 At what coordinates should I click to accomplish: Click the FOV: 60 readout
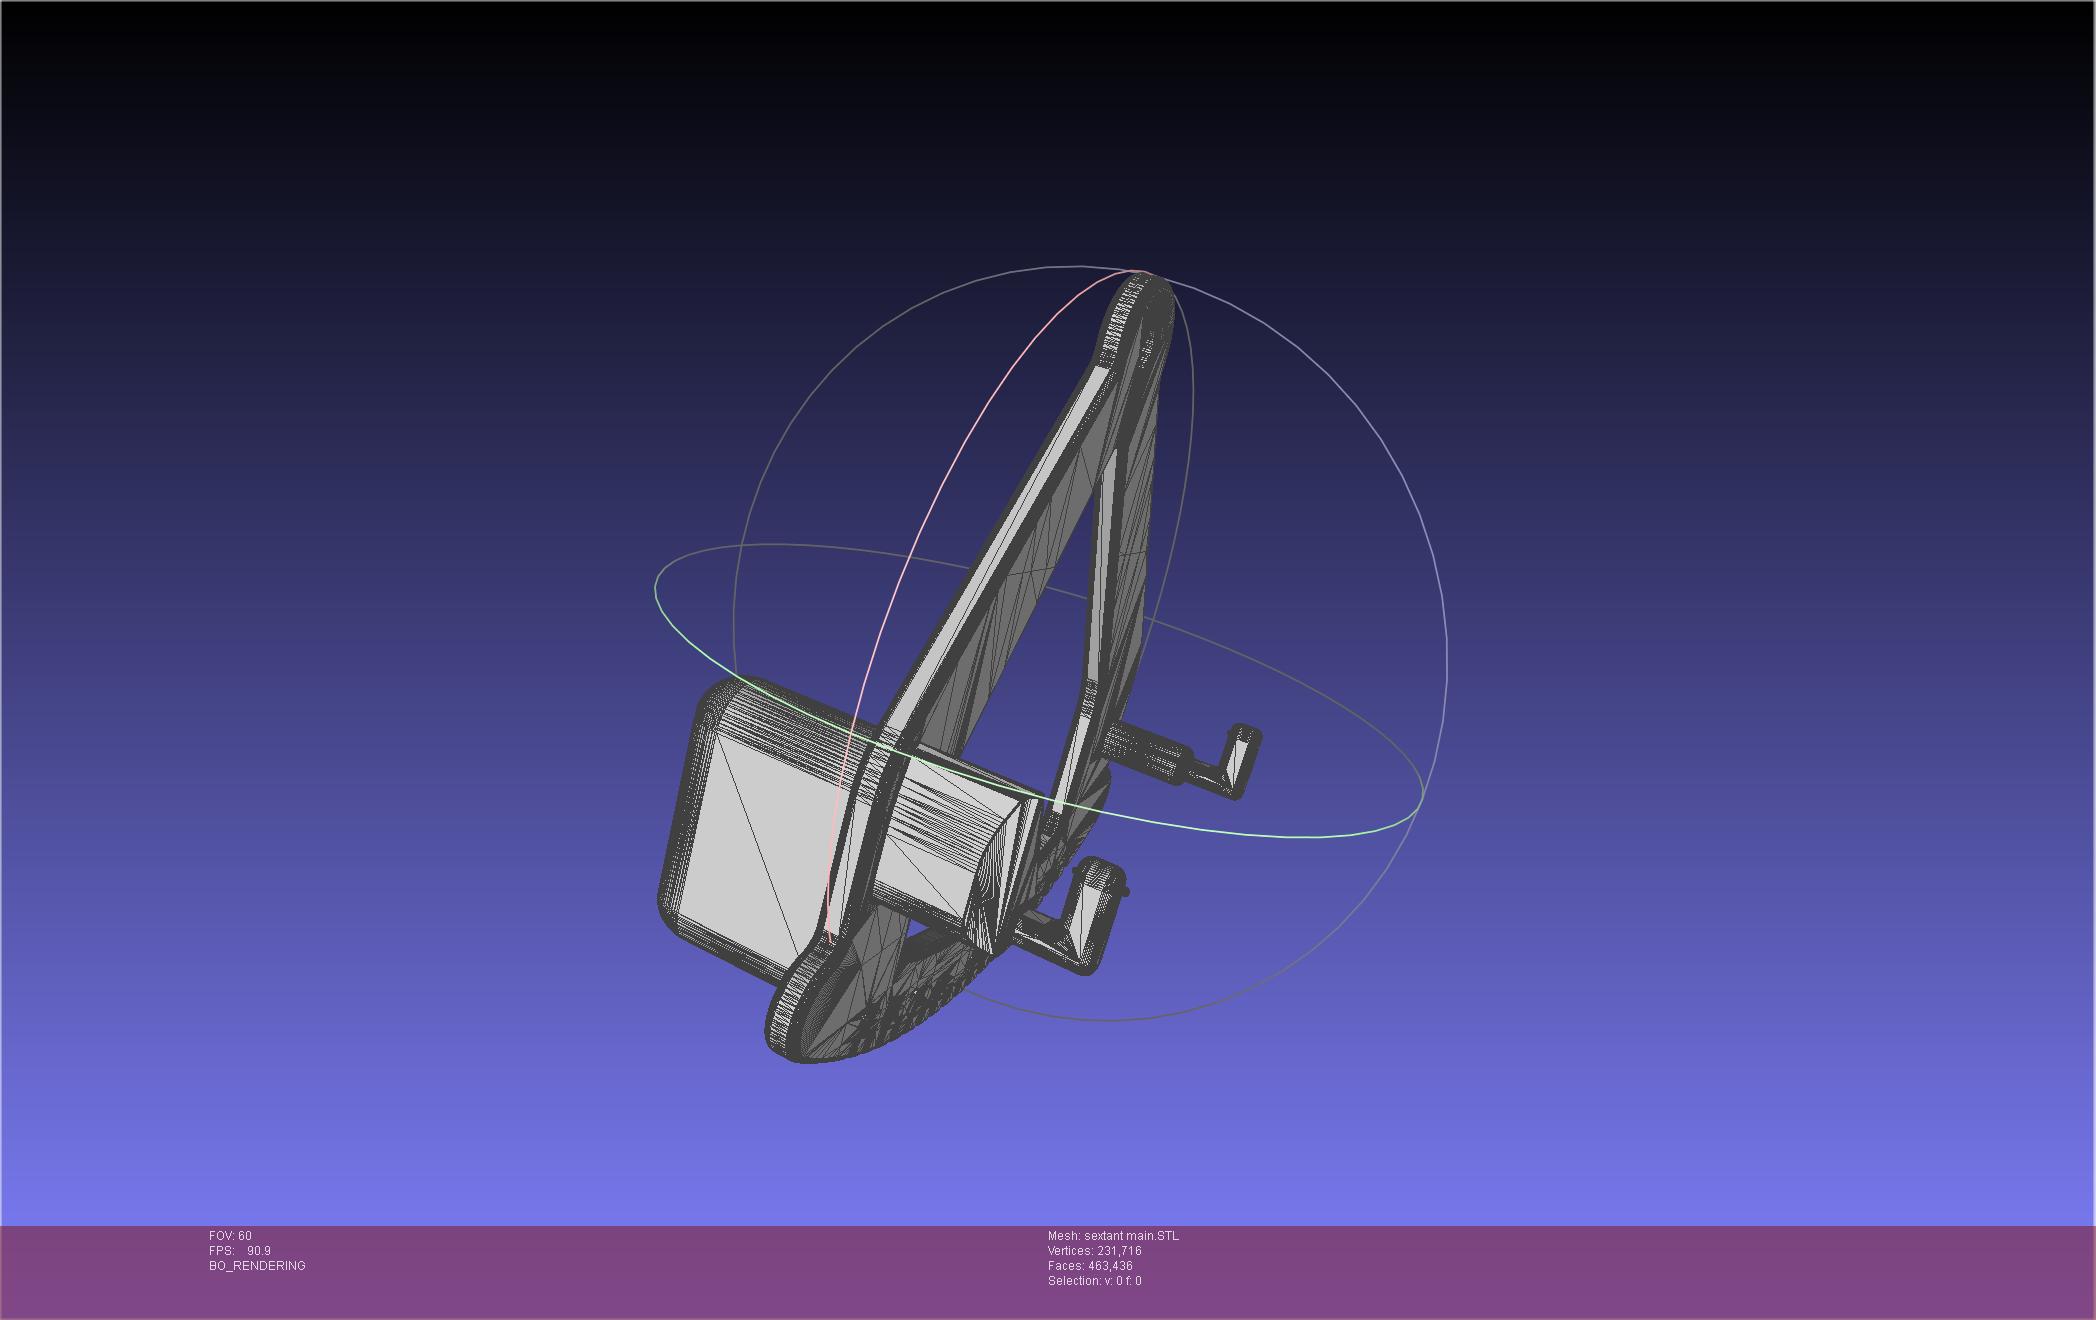coord(230,1236)
